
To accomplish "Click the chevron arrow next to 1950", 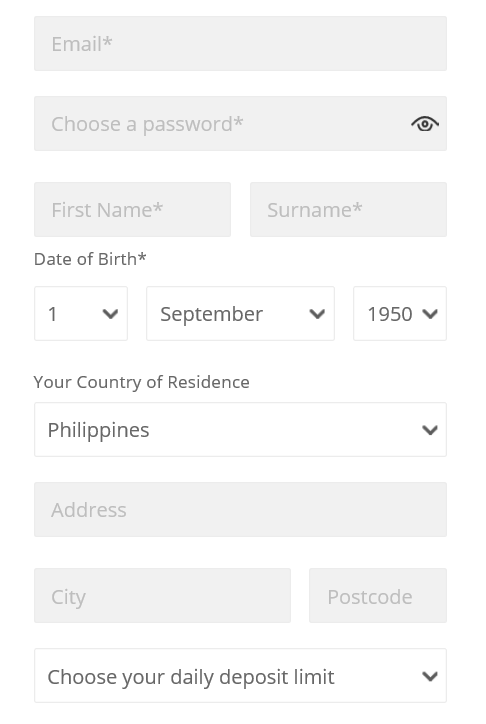I will coord(430,314).
